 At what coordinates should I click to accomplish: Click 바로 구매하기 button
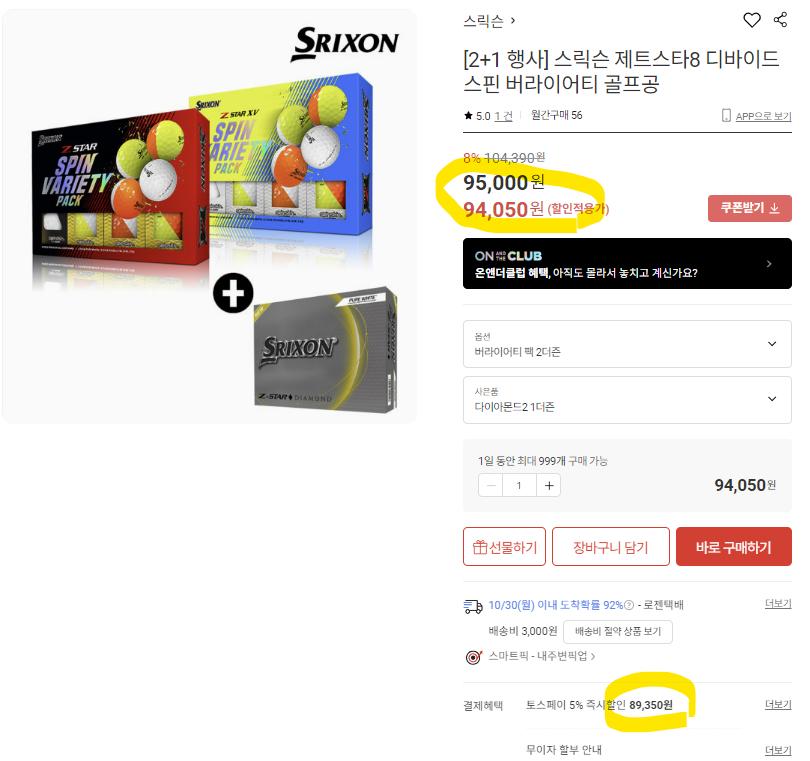click(x=734, y=547)
